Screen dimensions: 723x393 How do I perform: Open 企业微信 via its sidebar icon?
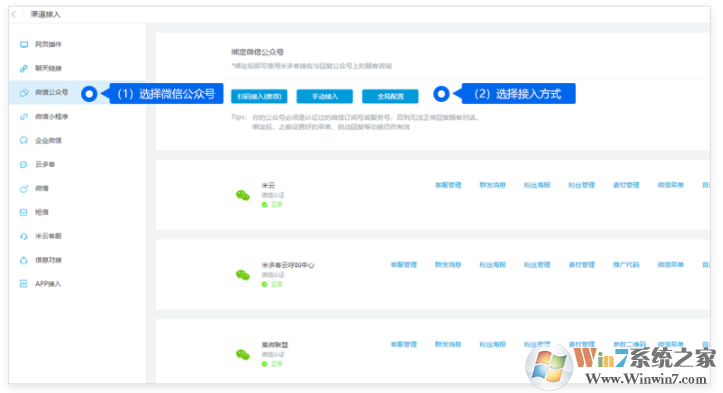coord(24,140)
